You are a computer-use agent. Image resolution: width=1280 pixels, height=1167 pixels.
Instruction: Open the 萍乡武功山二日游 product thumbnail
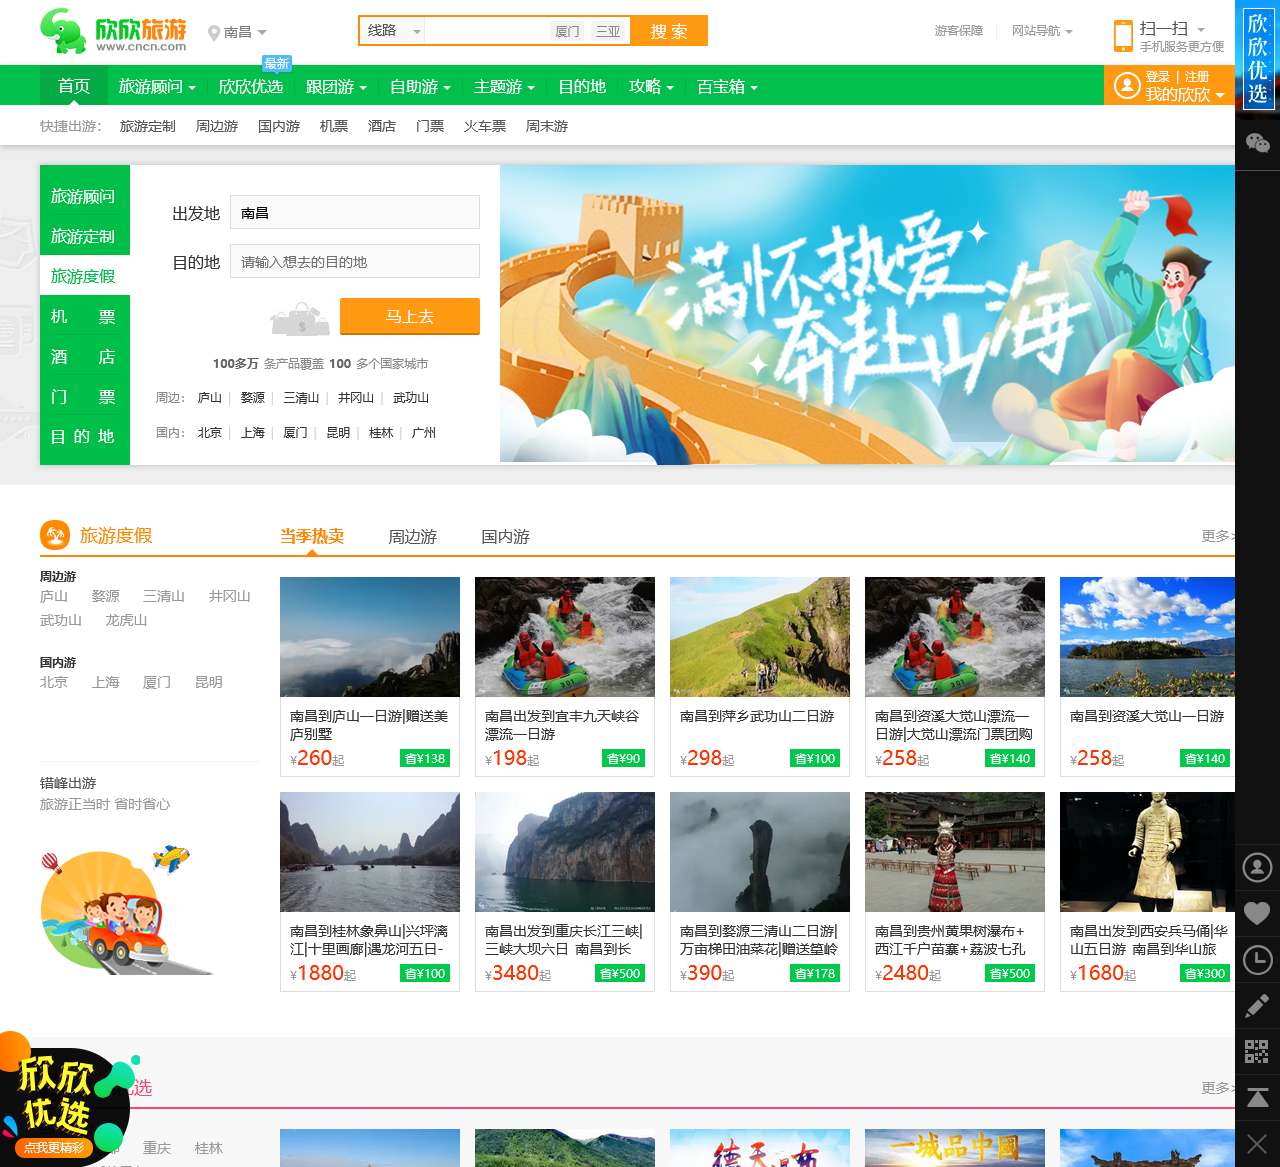[x=760, y=637]
